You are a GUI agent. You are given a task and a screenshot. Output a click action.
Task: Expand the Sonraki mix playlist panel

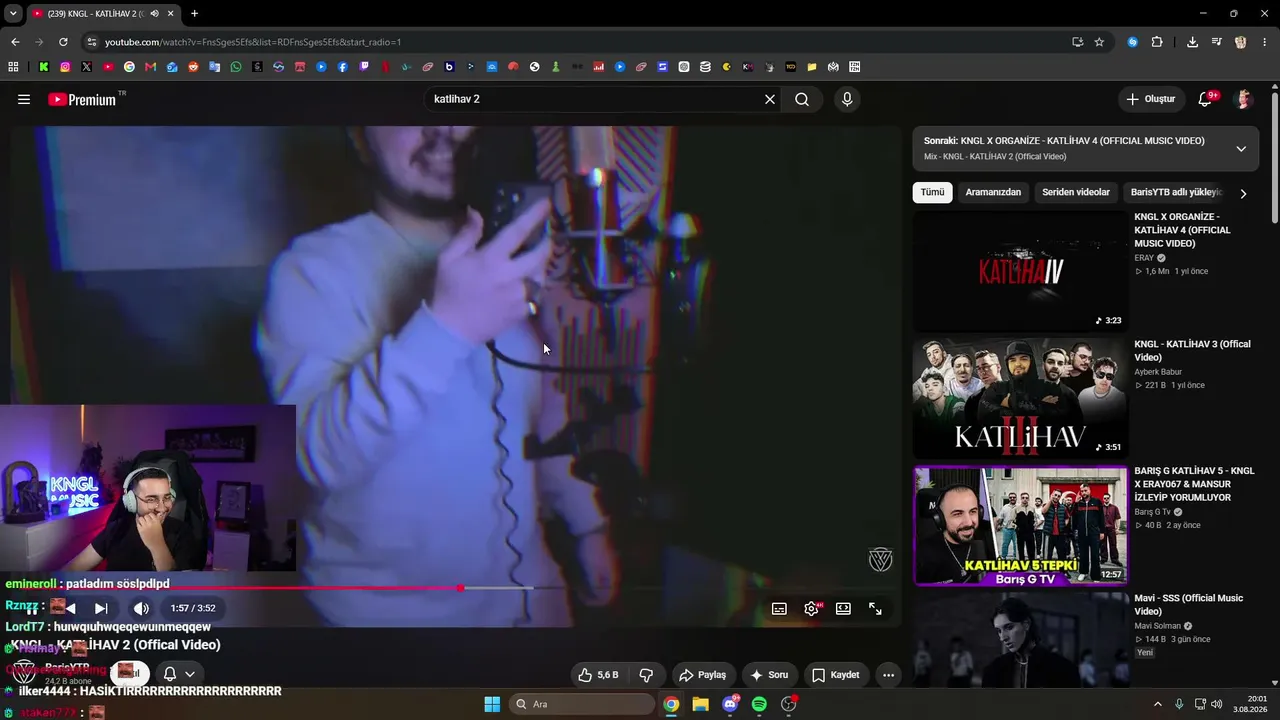1241,149
